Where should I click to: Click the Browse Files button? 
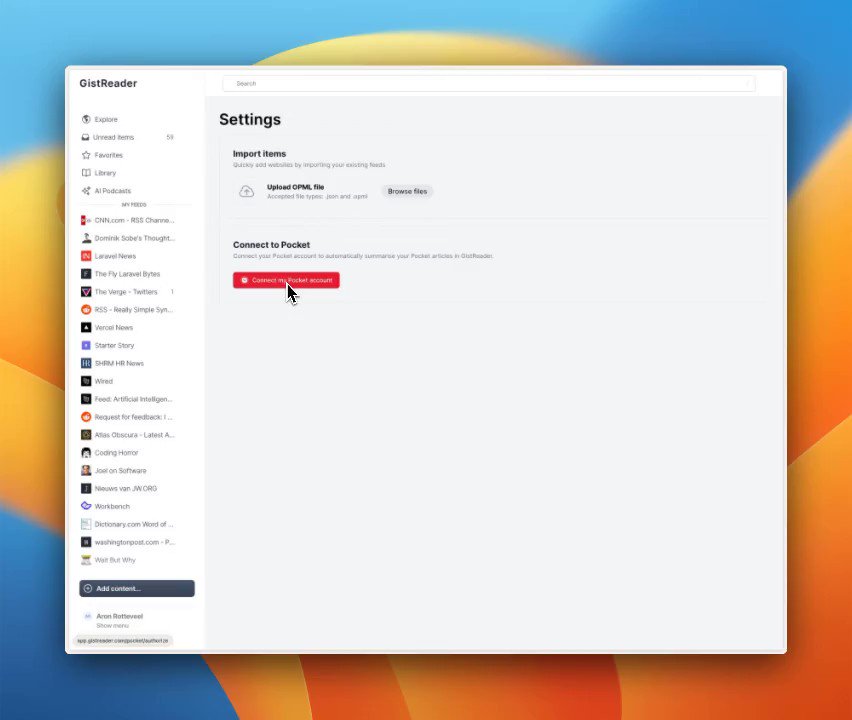pos(407,191)
